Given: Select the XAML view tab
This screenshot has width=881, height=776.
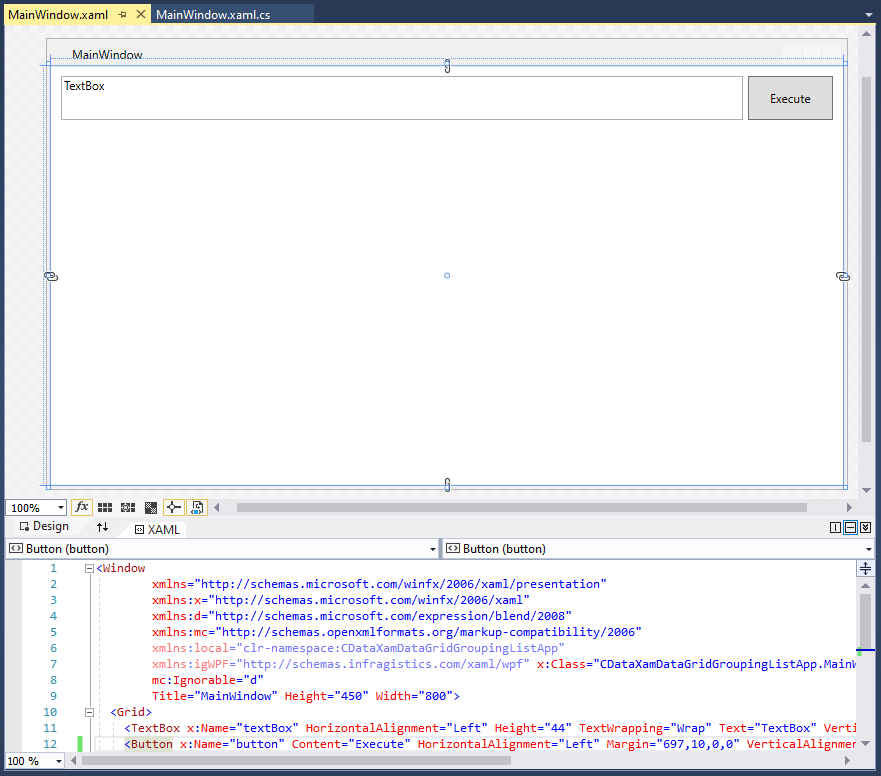Looking at the screenshot, I should tap(158, 529).
